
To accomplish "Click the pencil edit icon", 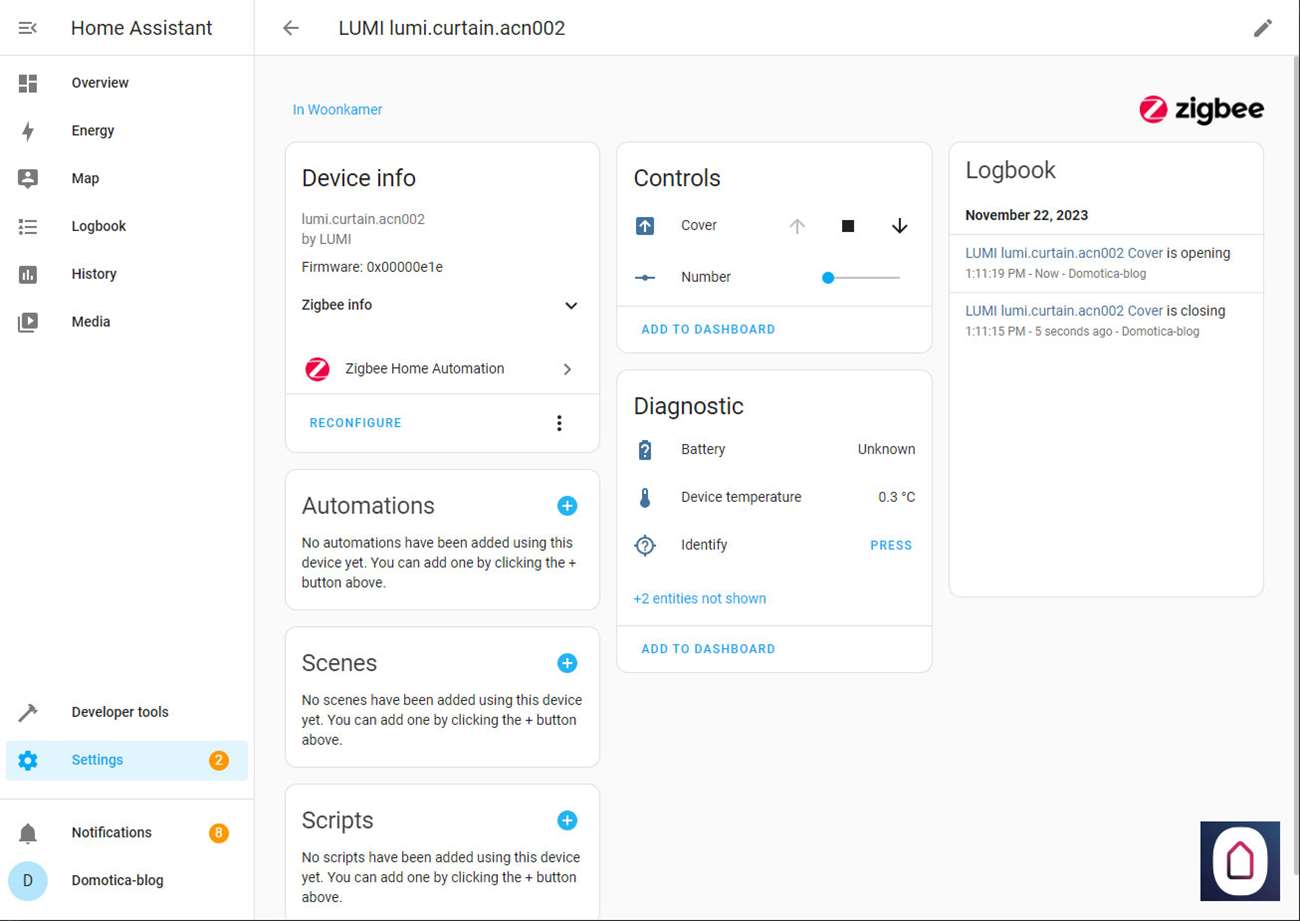I will [x=1262, y=28].
